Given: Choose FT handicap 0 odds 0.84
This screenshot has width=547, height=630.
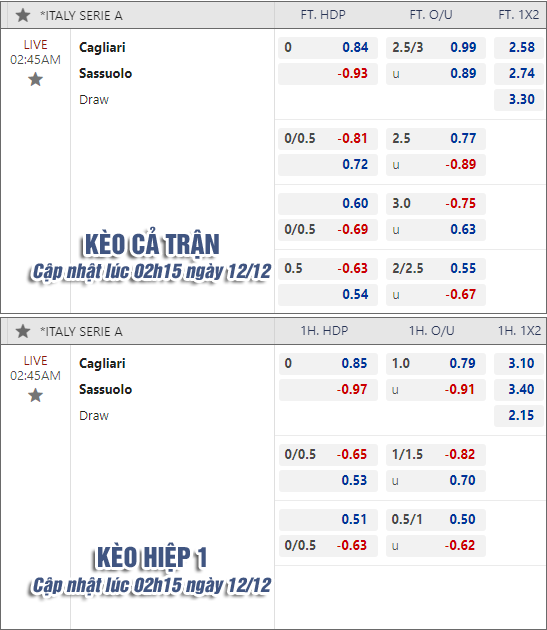Looking at the screenshot, I should click(x=328, y=47).
